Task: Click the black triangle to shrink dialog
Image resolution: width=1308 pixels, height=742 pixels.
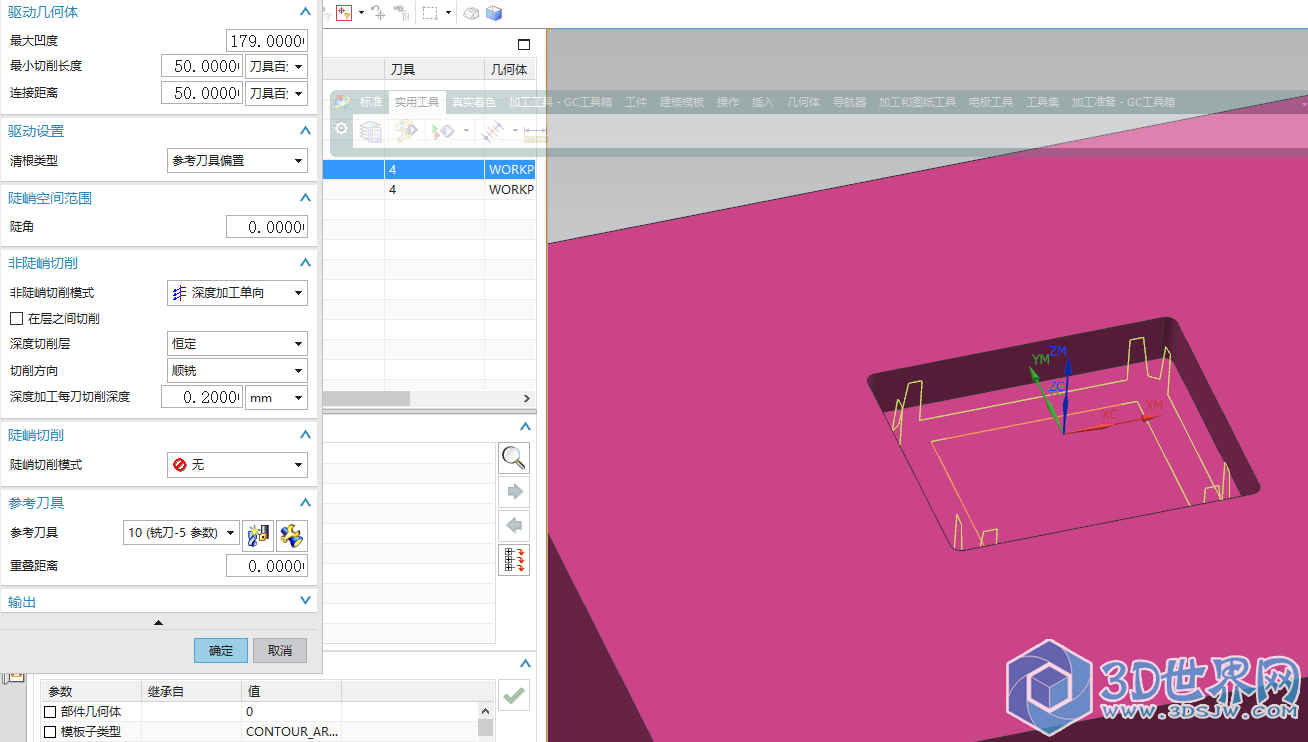Action: tap(158, 622)
